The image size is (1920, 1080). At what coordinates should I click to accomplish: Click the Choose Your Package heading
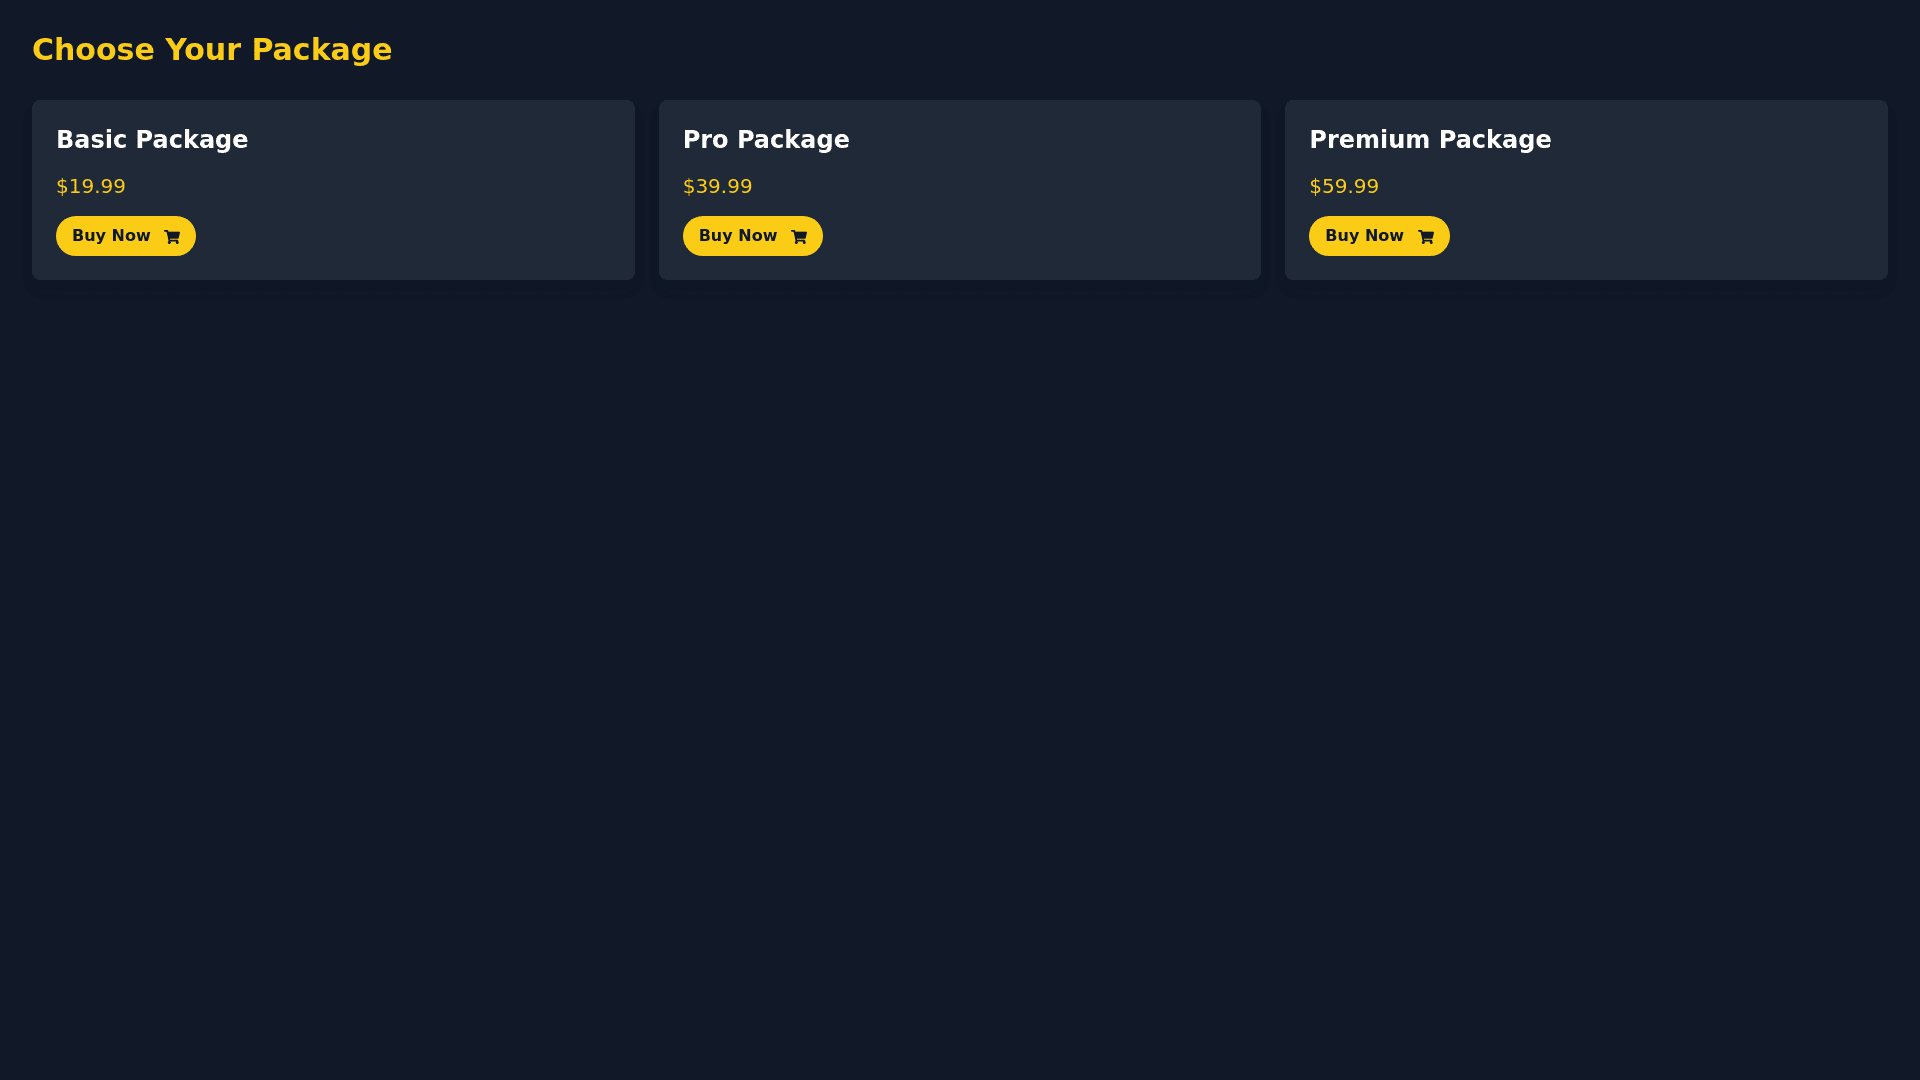point(212,50)
